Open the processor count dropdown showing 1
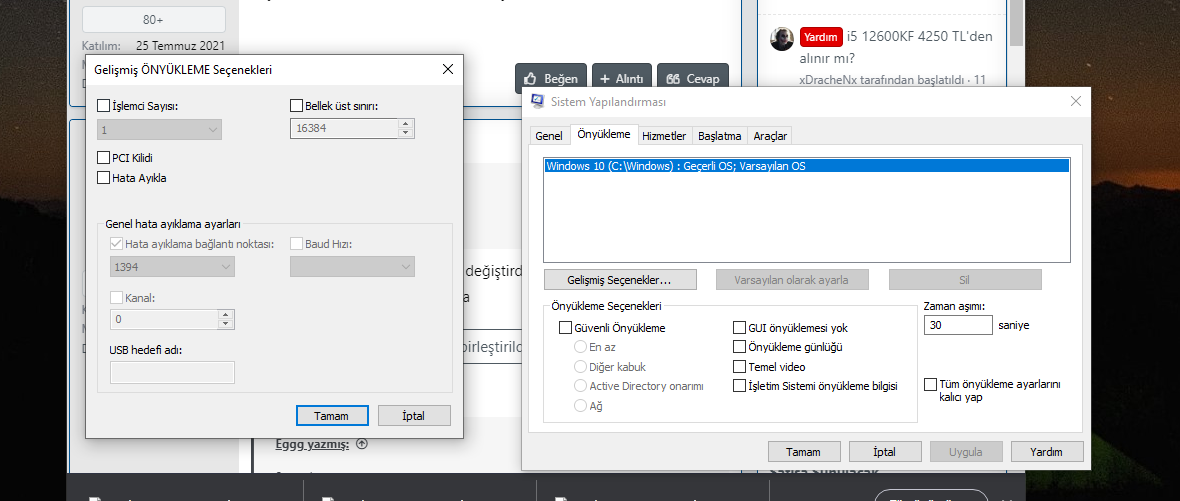 160,129
